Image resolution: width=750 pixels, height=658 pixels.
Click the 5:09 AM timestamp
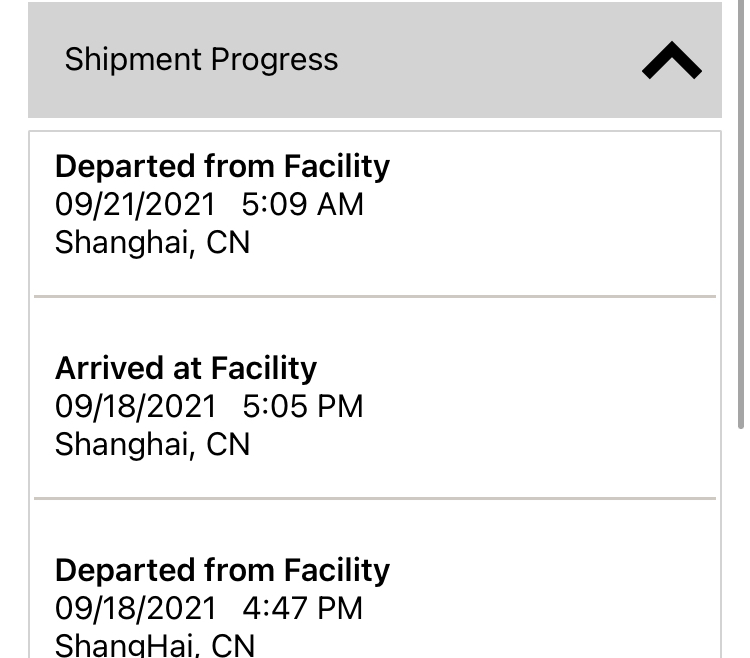pyautogui.click(x=303, y=205)
